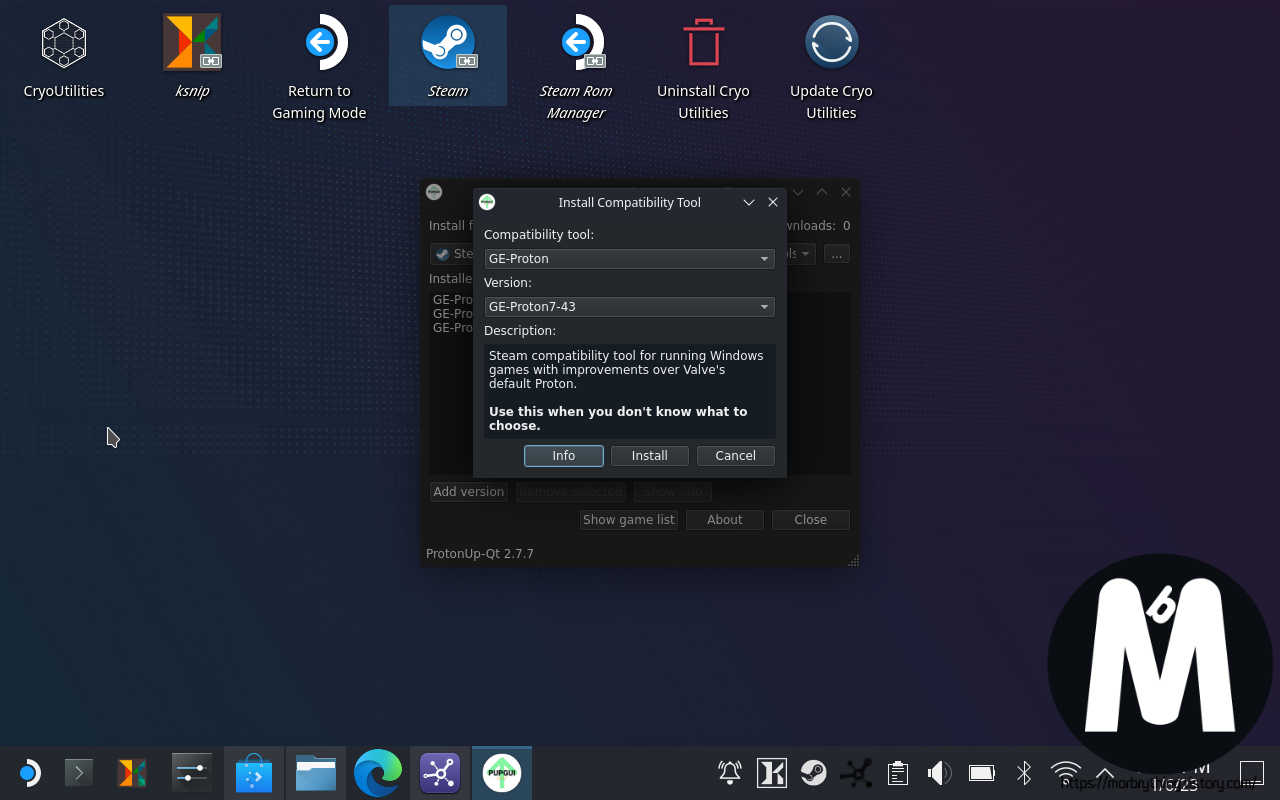
Task: Open the volume control in the tray
Action: (939, 773)
